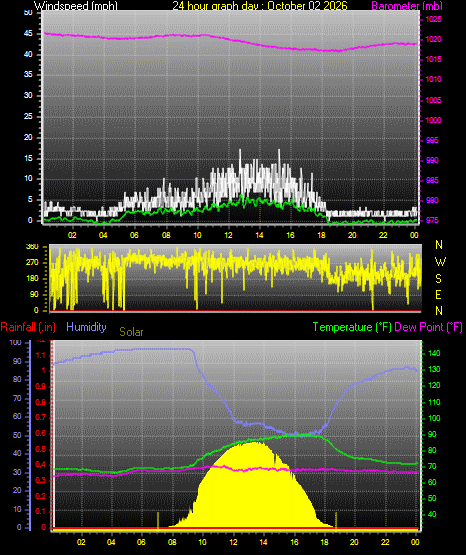The image size is (466, 555).
Task: Click the 1000 barometer axis value
Action: [x=433, y=120]
